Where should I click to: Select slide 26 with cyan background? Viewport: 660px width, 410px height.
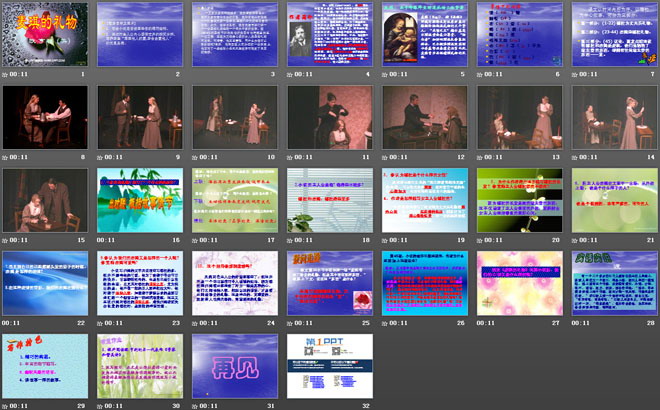(x=425, y=283)
